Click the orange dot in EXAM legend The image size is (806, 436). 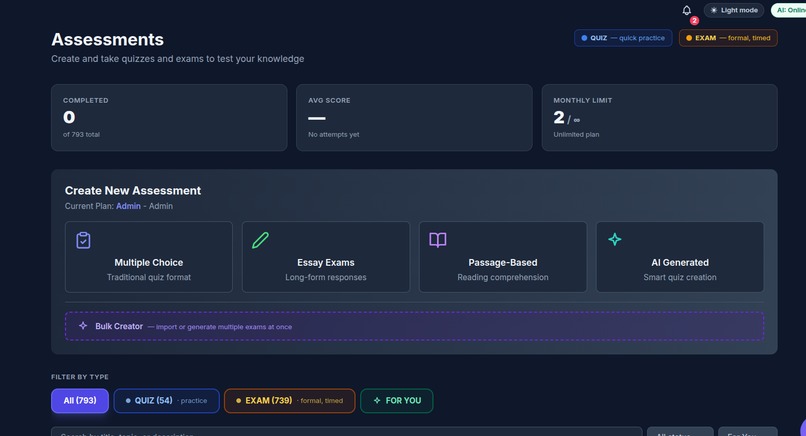[x=689, y=38]
